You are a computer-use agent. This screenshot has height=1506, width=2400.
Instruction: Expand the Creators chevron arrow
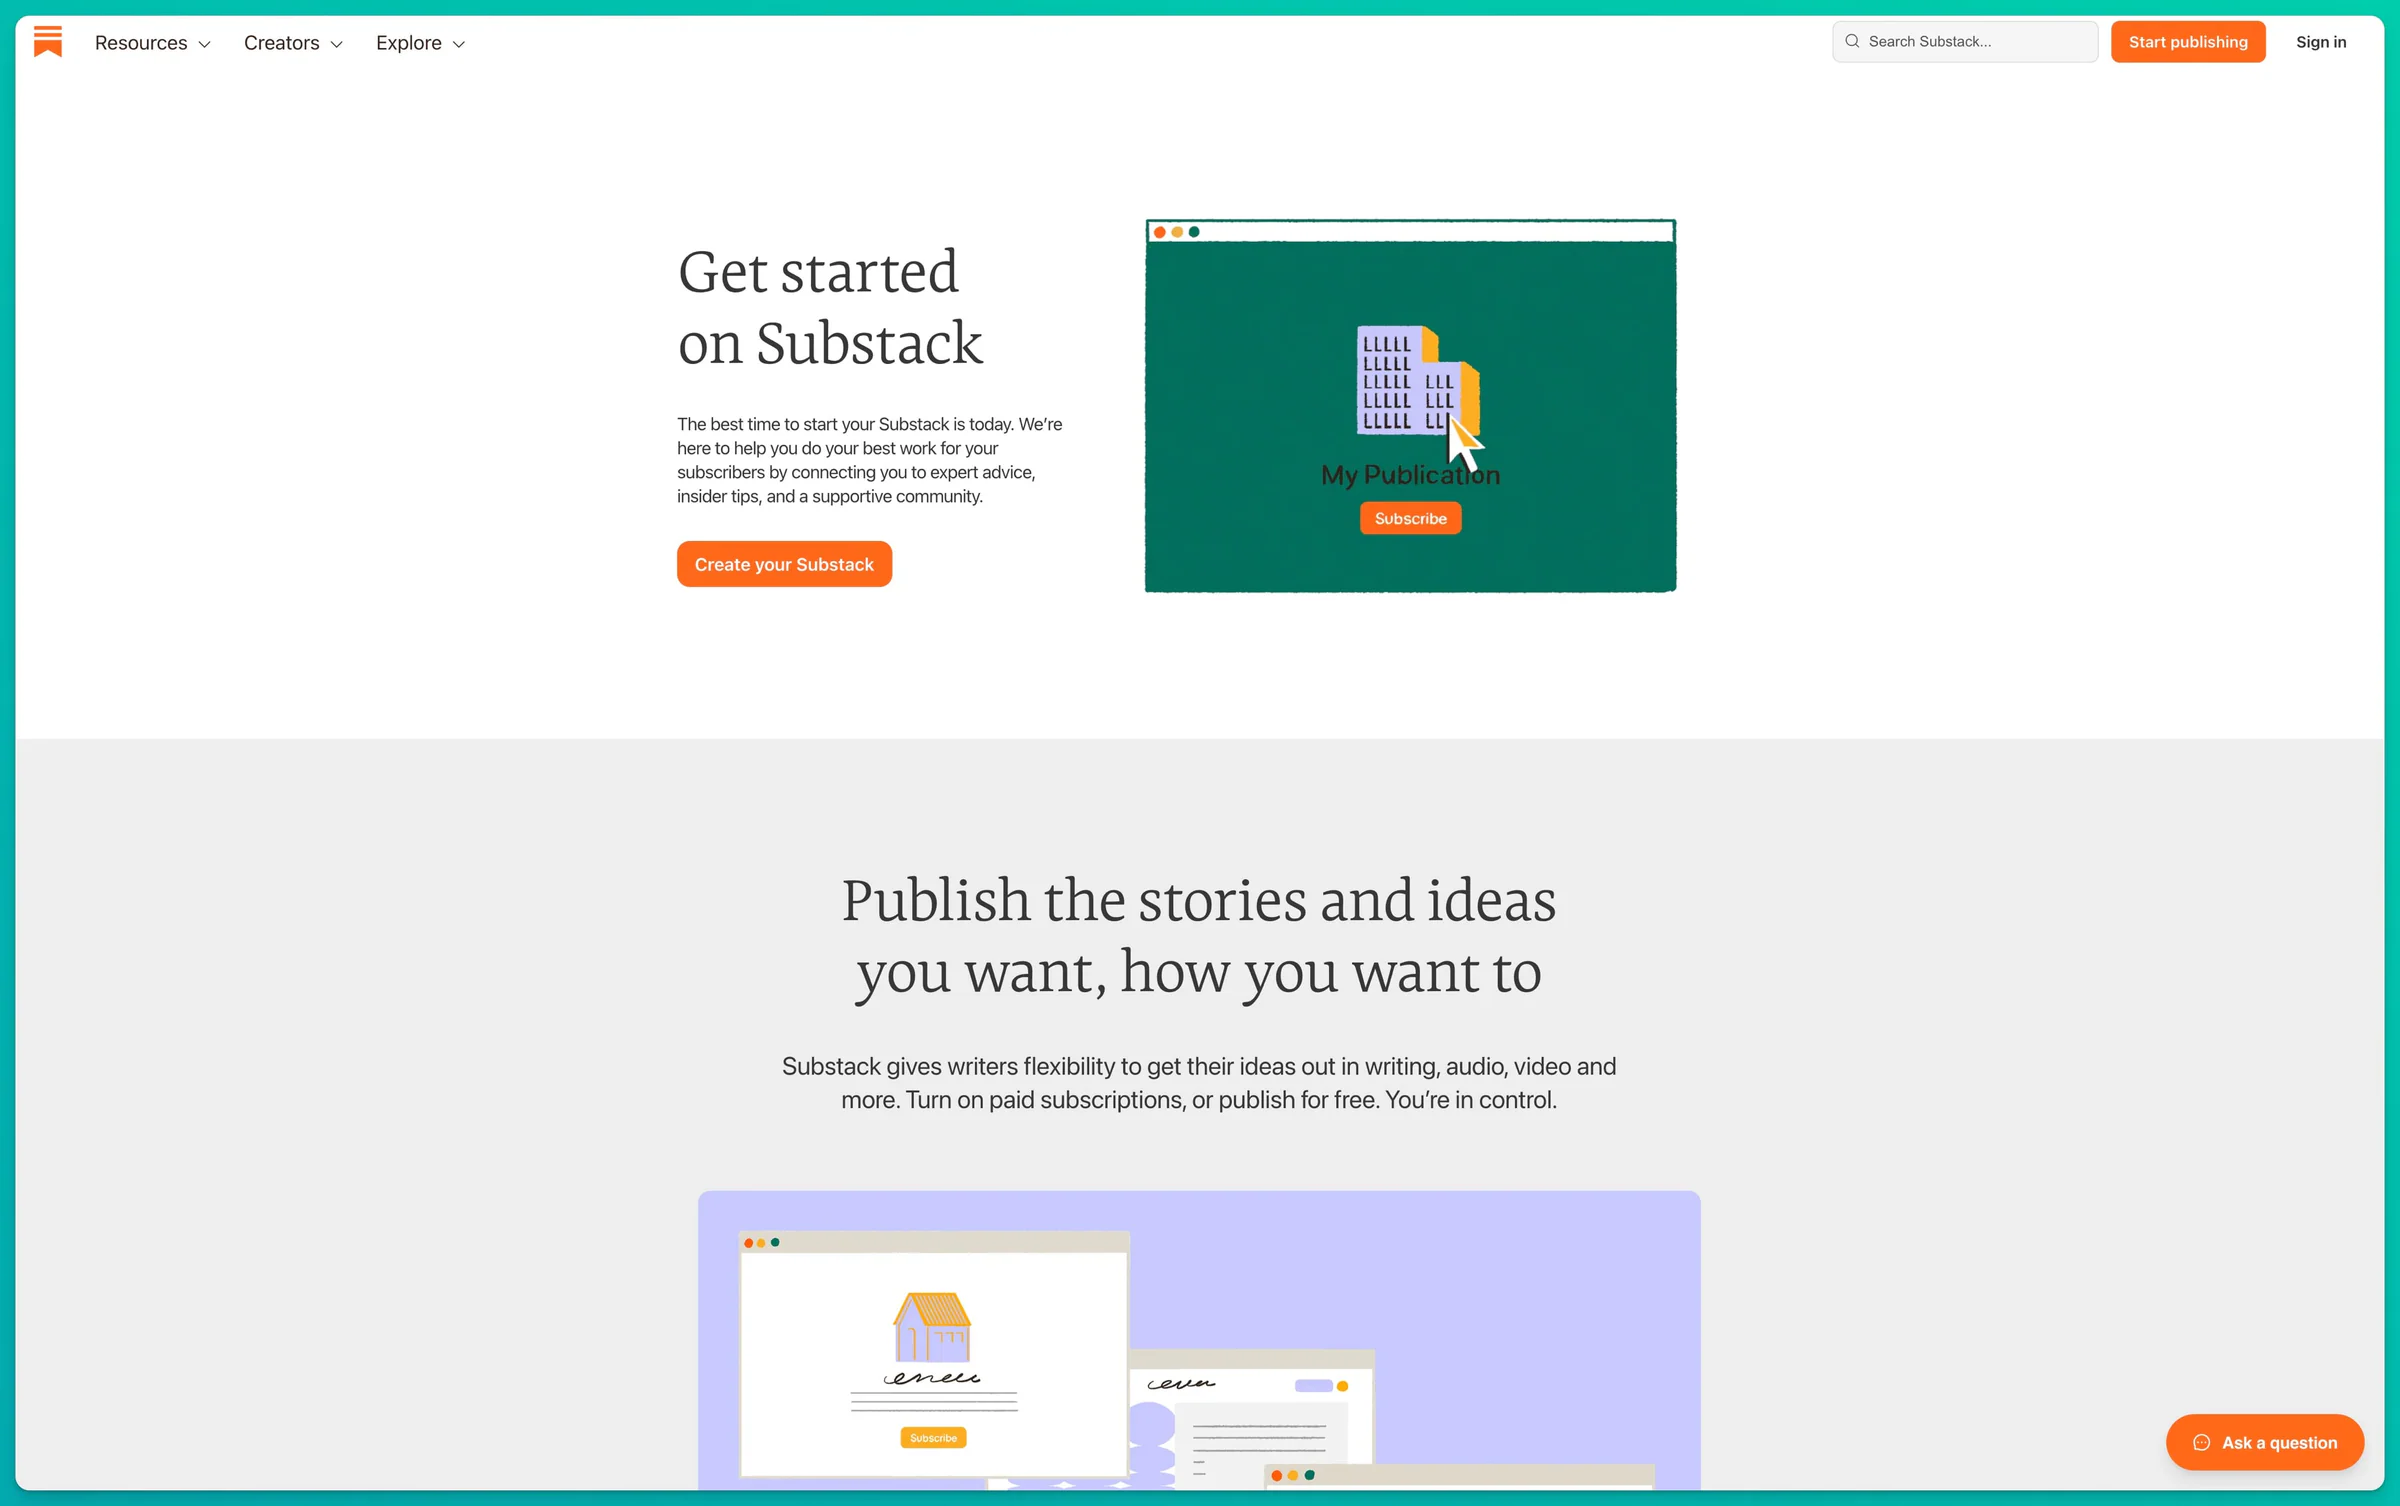click(336, 44)
